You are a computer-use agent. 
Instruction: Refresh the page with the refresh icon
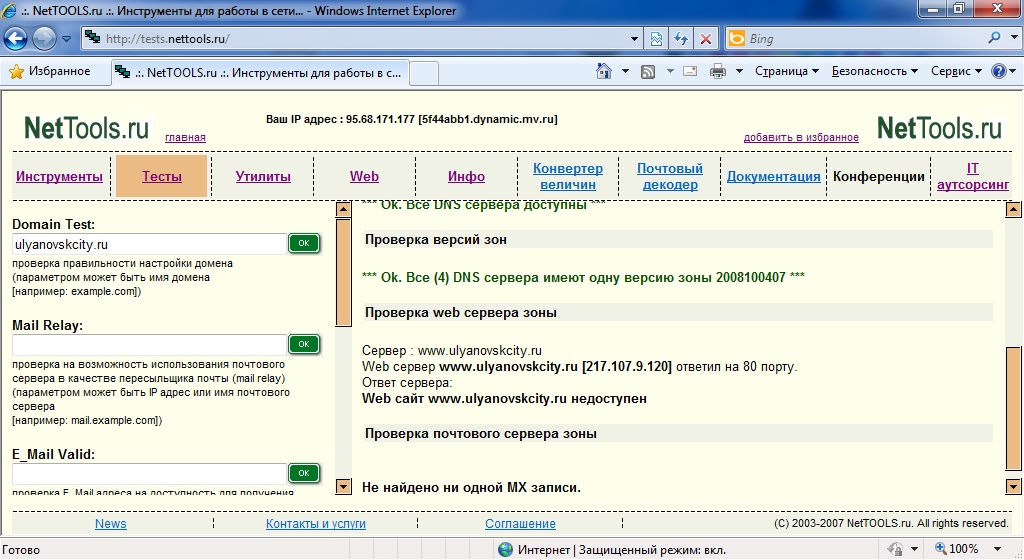pyautogui.click(x=681, y=39)
